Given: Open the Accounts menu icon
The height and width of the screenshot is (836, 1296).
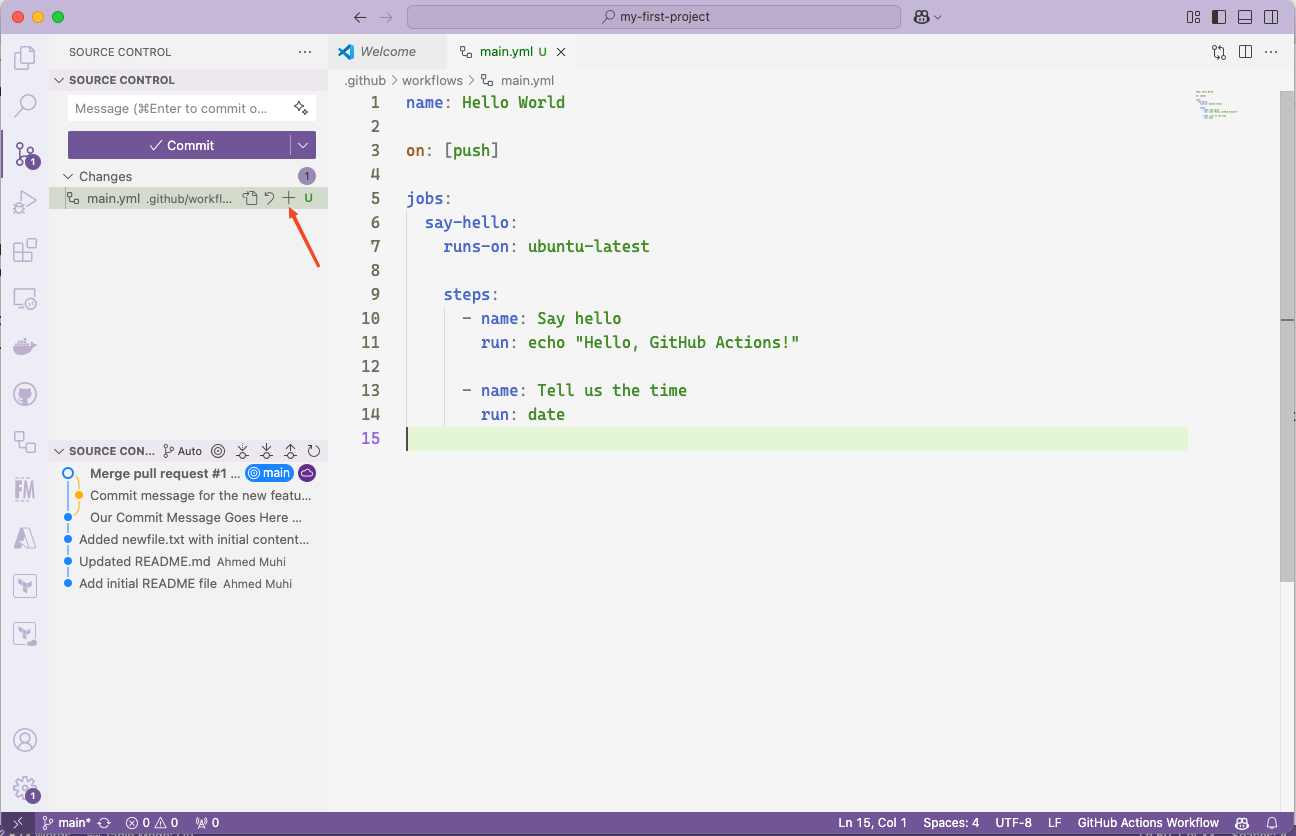Looking at the screenshot, I should (x=25, y=740).
